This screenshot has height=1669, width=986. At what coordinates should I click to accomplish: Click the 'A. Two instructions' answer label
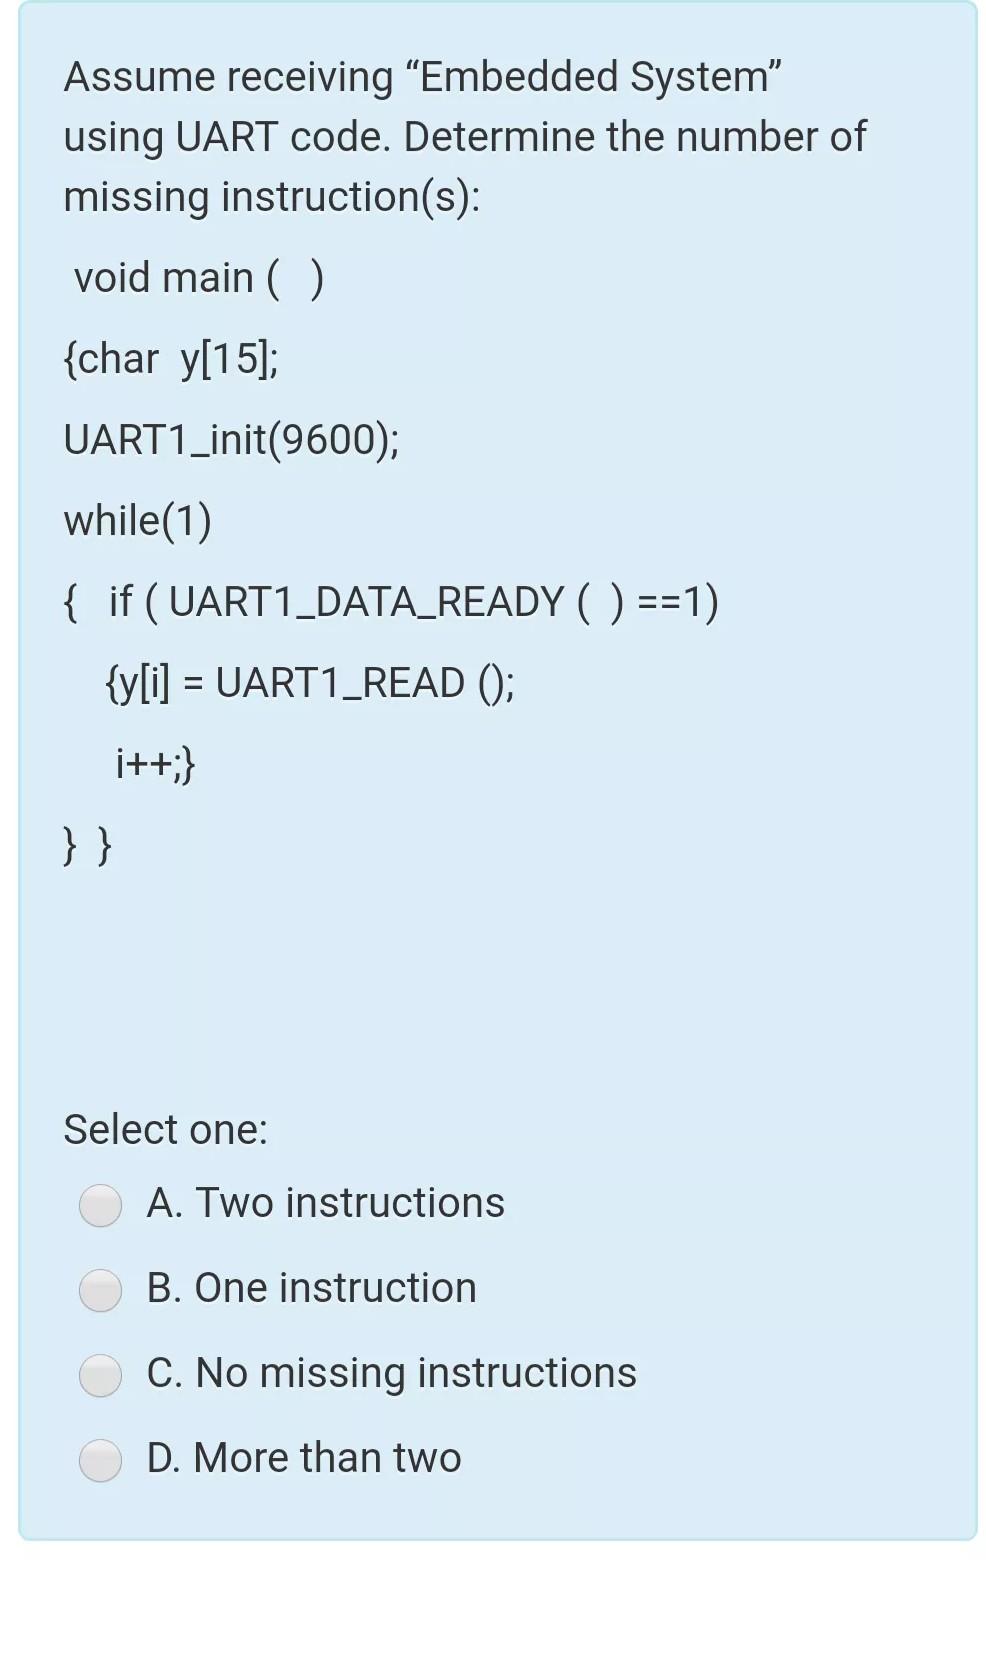324,1203
